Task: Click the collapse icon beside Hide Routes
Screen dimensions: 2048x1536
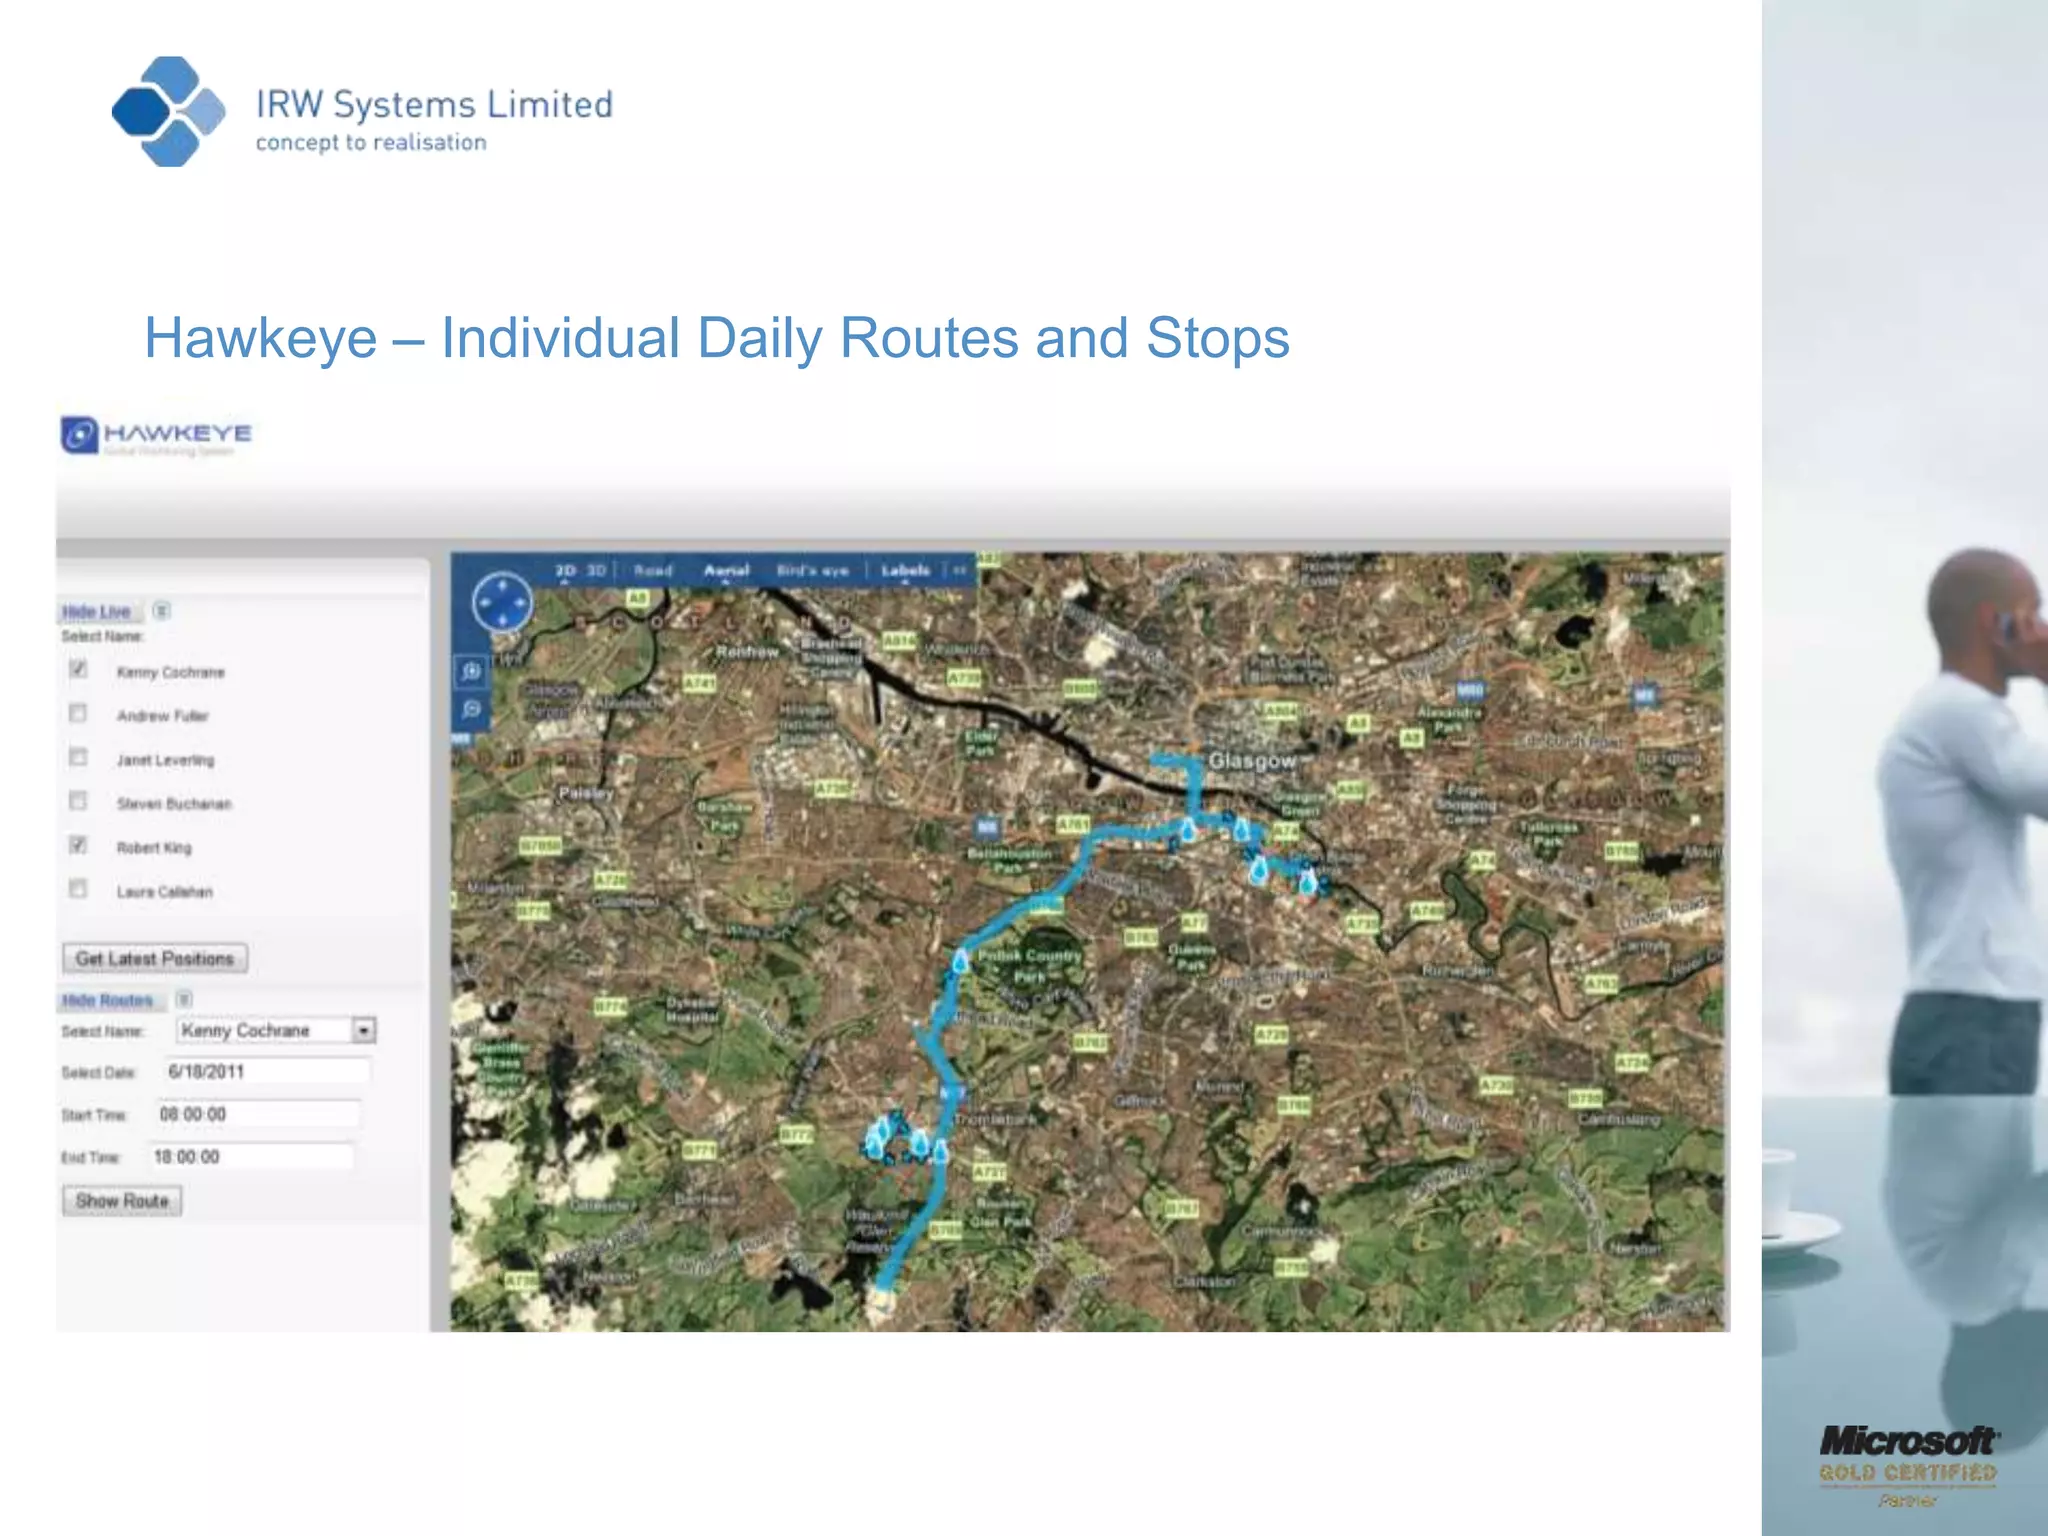Action: [x=184, y=999]
